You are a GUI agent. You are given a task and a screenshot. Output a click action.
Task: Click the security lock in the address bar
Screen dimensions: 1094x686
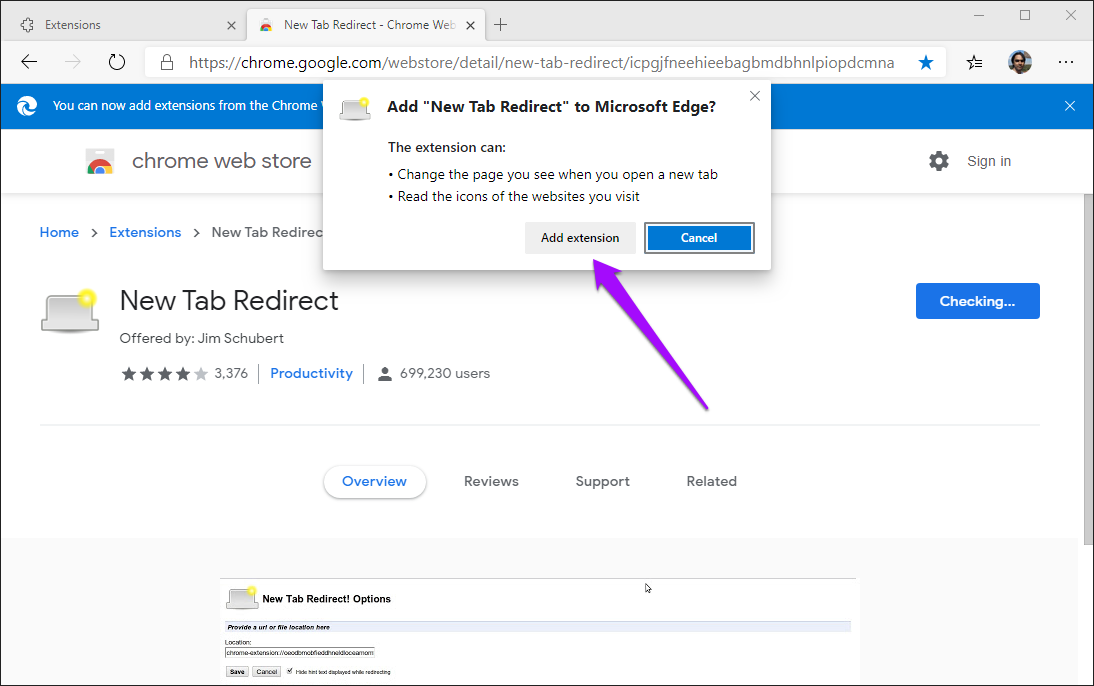166,61
